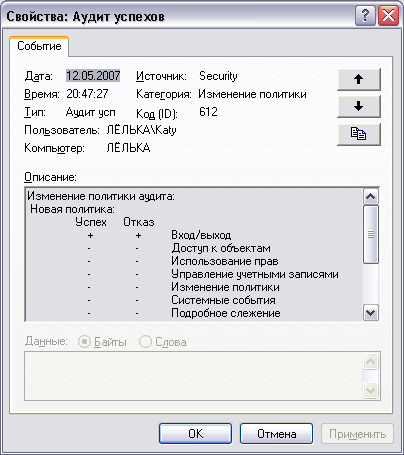This screenshot has height=455, width=404.
Task: Click the Доступ к объектам row
Action: [221, 248]
